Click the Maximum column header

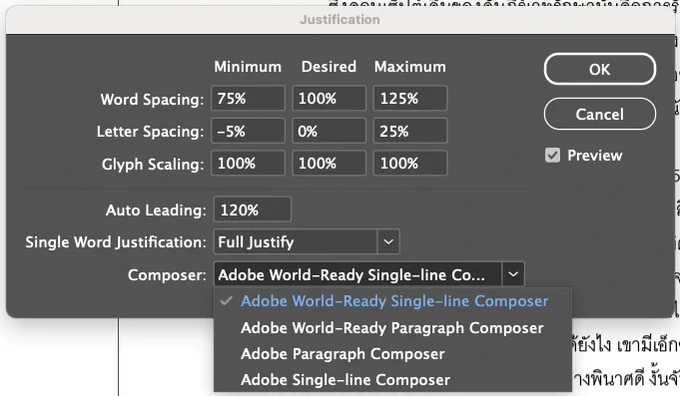(410, 67)
